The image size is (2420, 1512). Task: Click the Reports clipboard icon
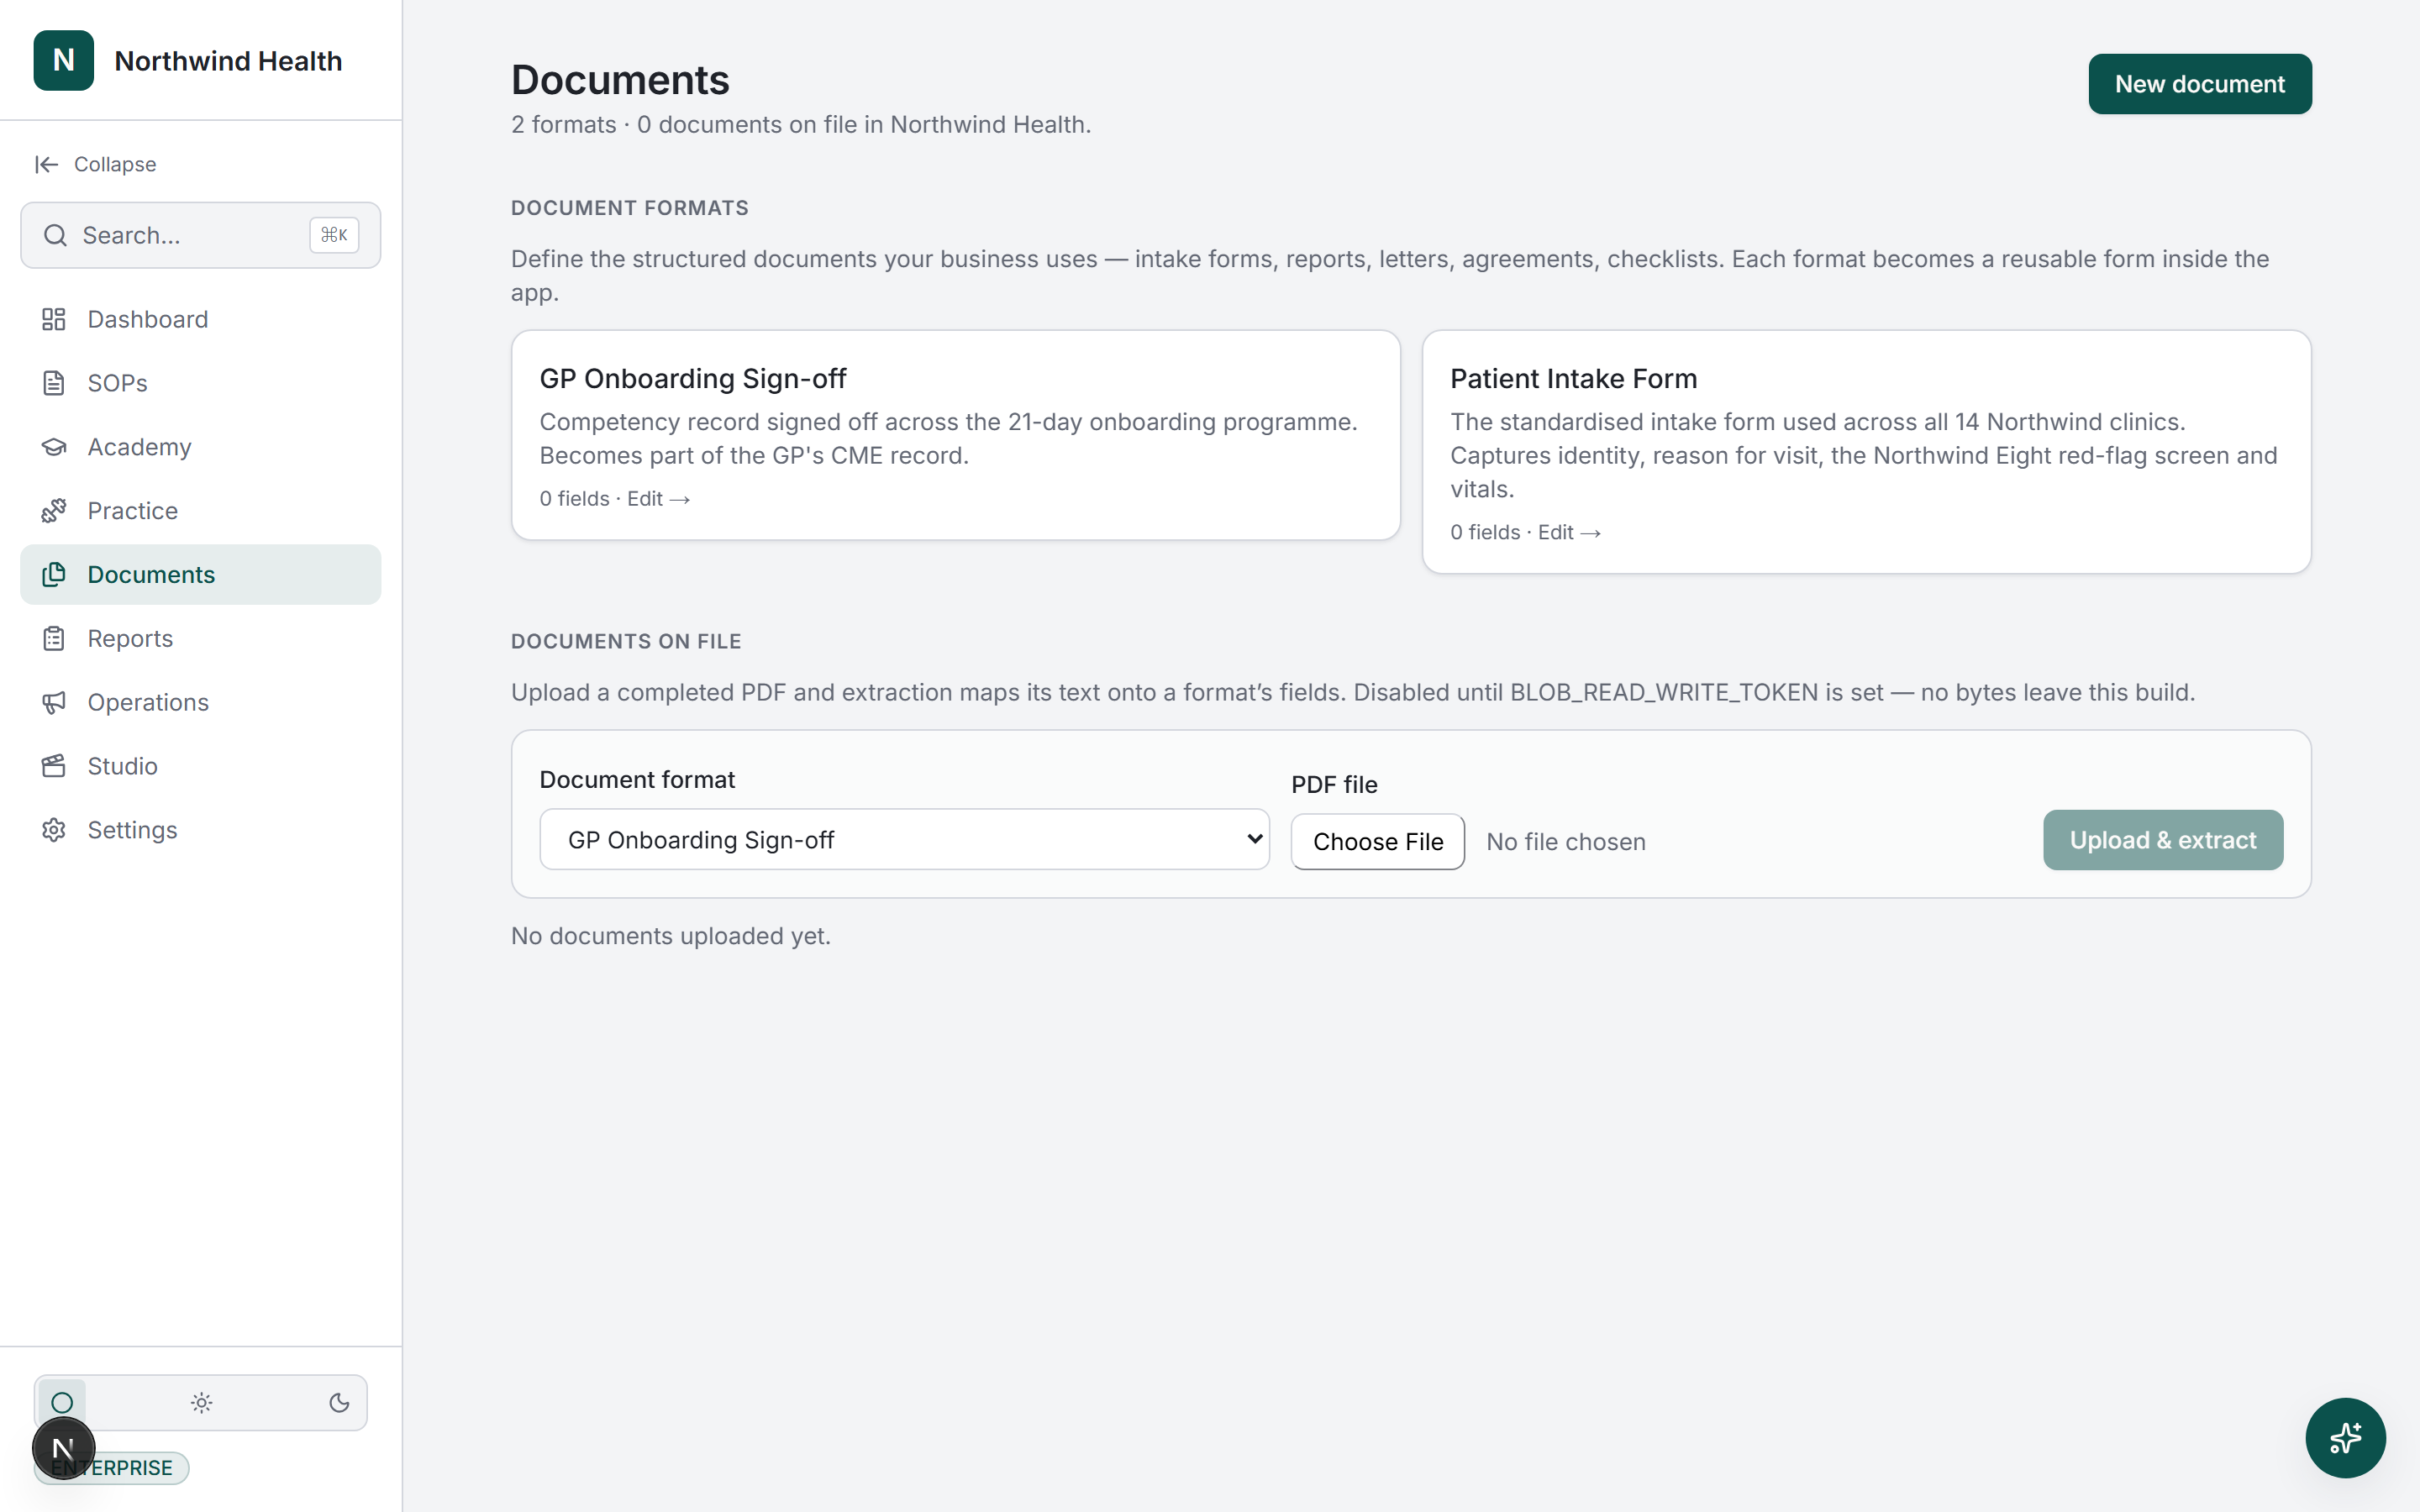pyautogui.click(x=54, y=638)
